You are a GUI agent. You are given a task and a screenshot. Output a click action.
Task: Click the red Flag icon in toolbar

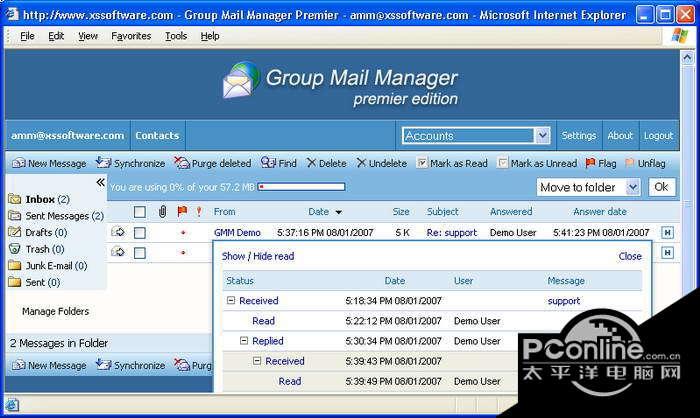tap(590, 163)
